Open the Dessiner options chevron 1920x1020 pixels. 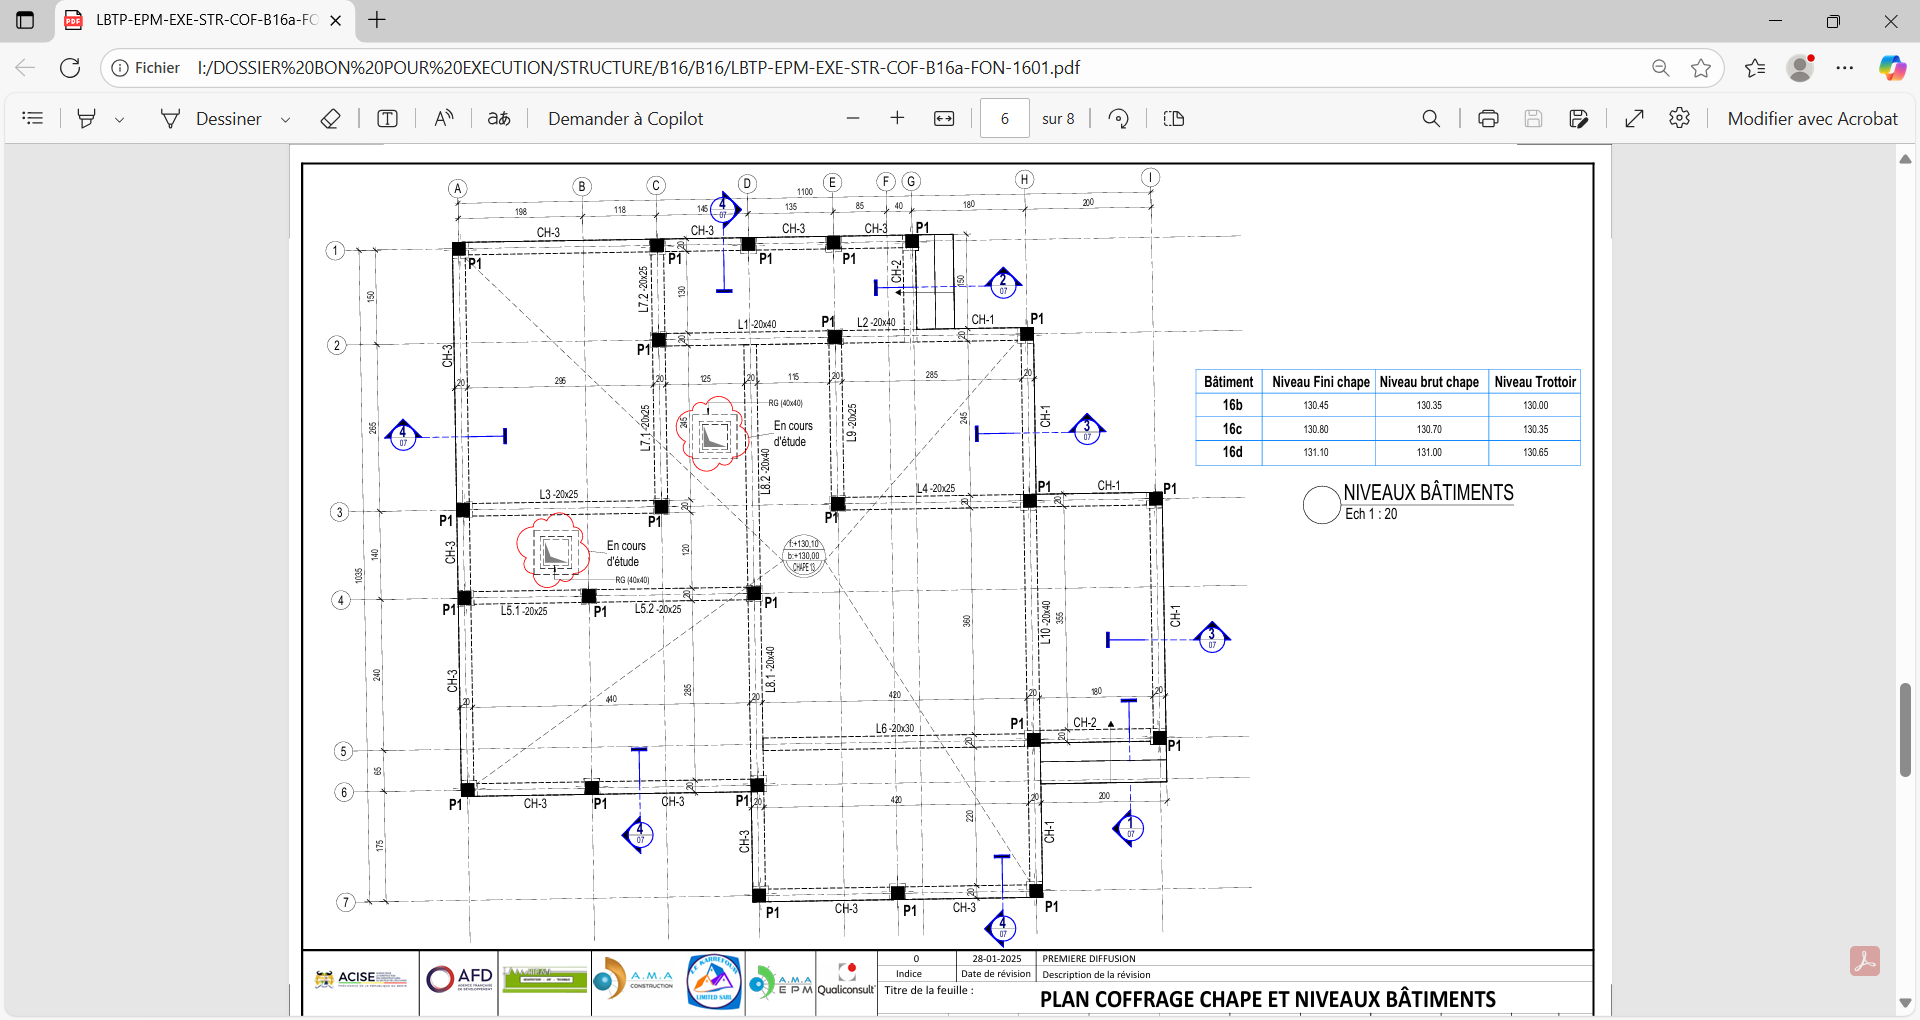tap(285, 119)
